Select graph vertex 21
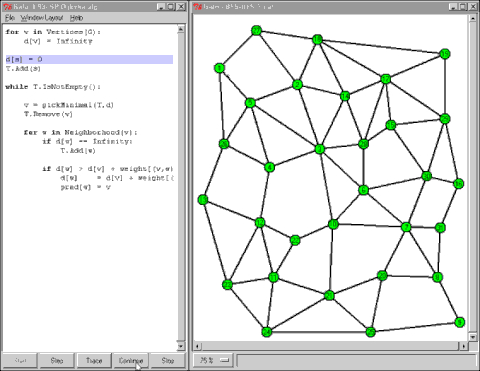480x371 pixels. coord(329,296)
